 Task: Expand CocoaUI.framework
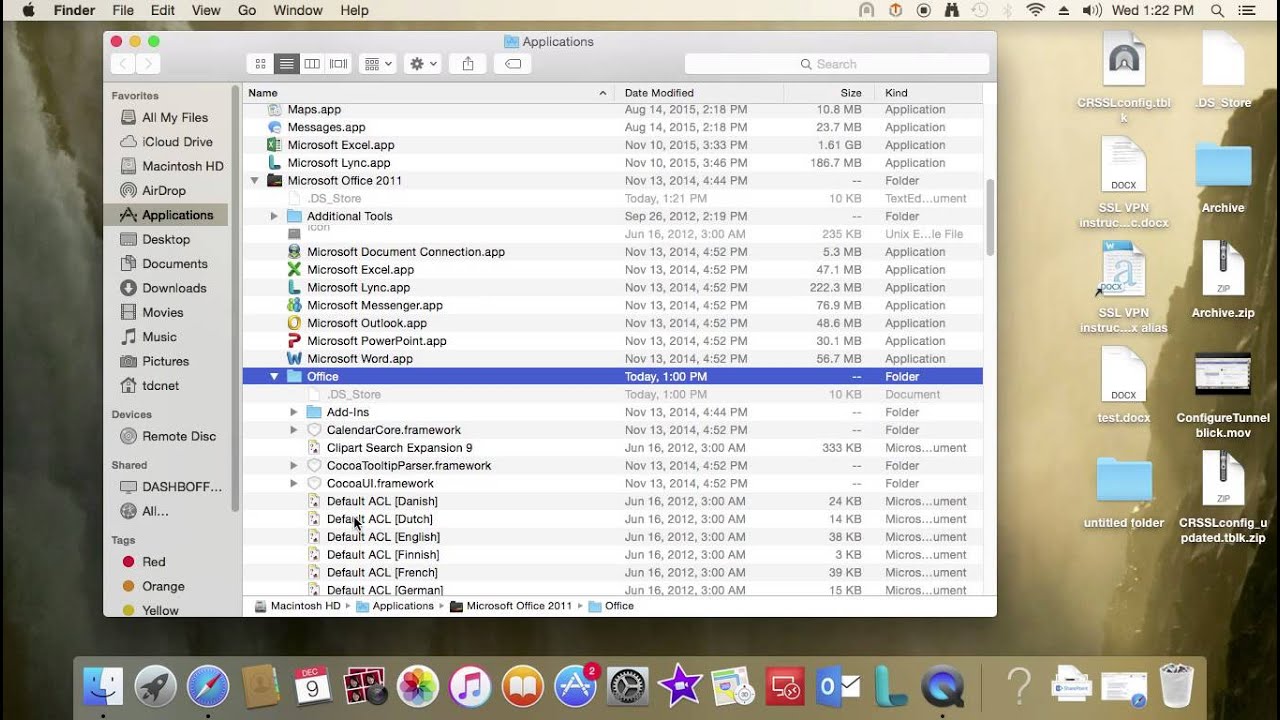point(293,484)
